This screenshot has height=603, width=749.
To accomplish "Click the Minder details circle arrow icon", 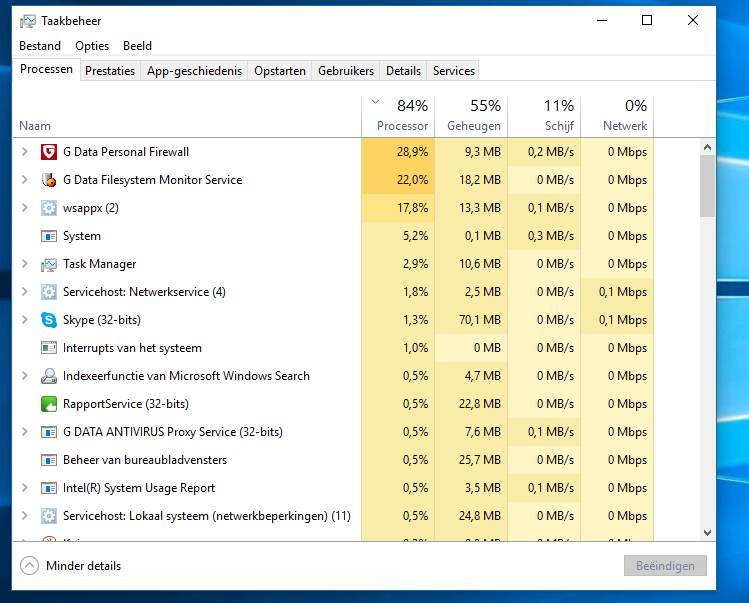I will coord(29,566).
